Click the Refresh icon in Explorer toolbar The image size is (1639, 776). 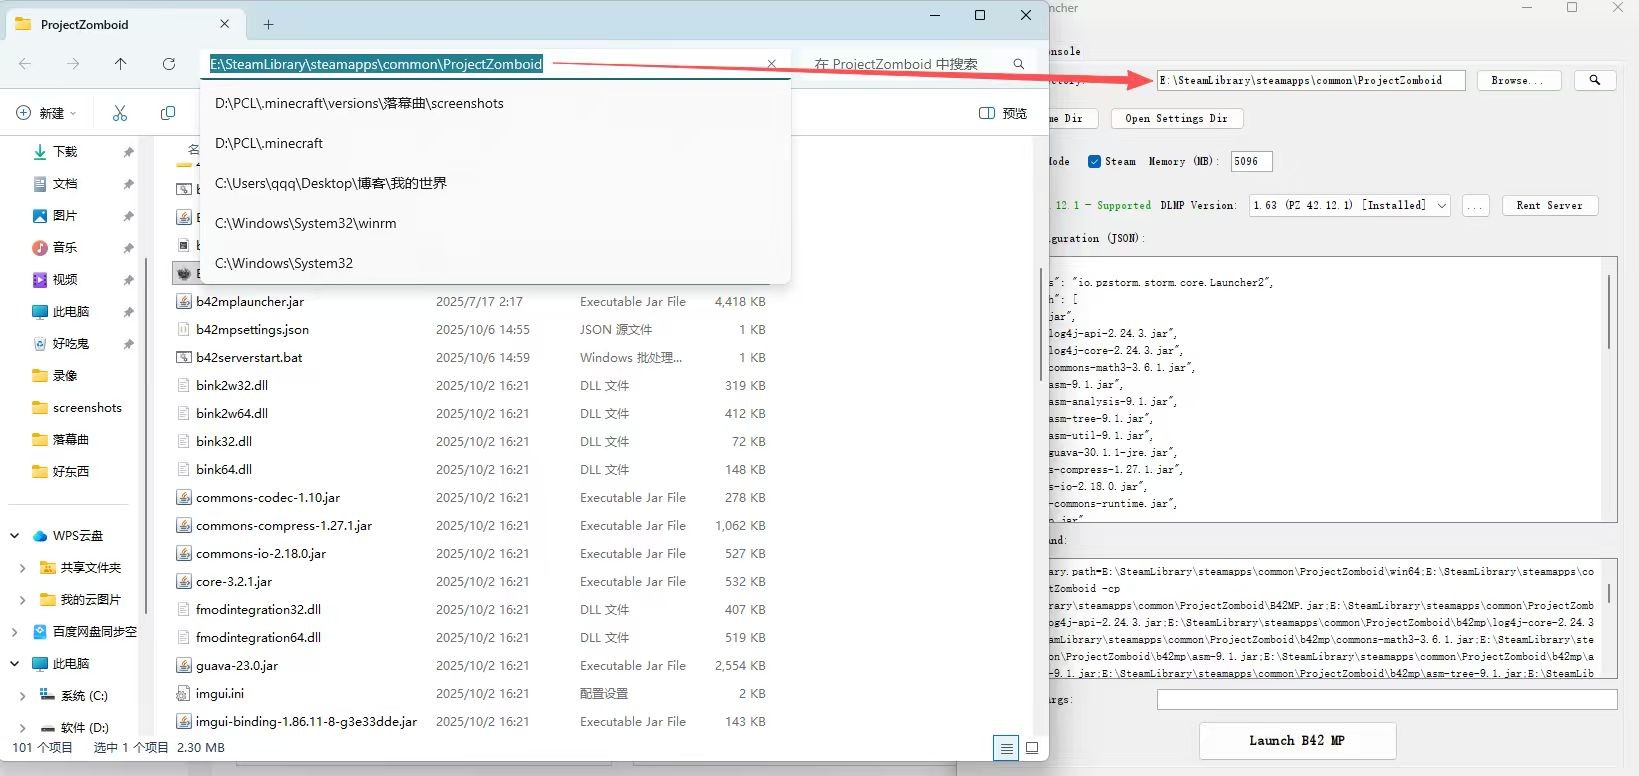[169, 64]
